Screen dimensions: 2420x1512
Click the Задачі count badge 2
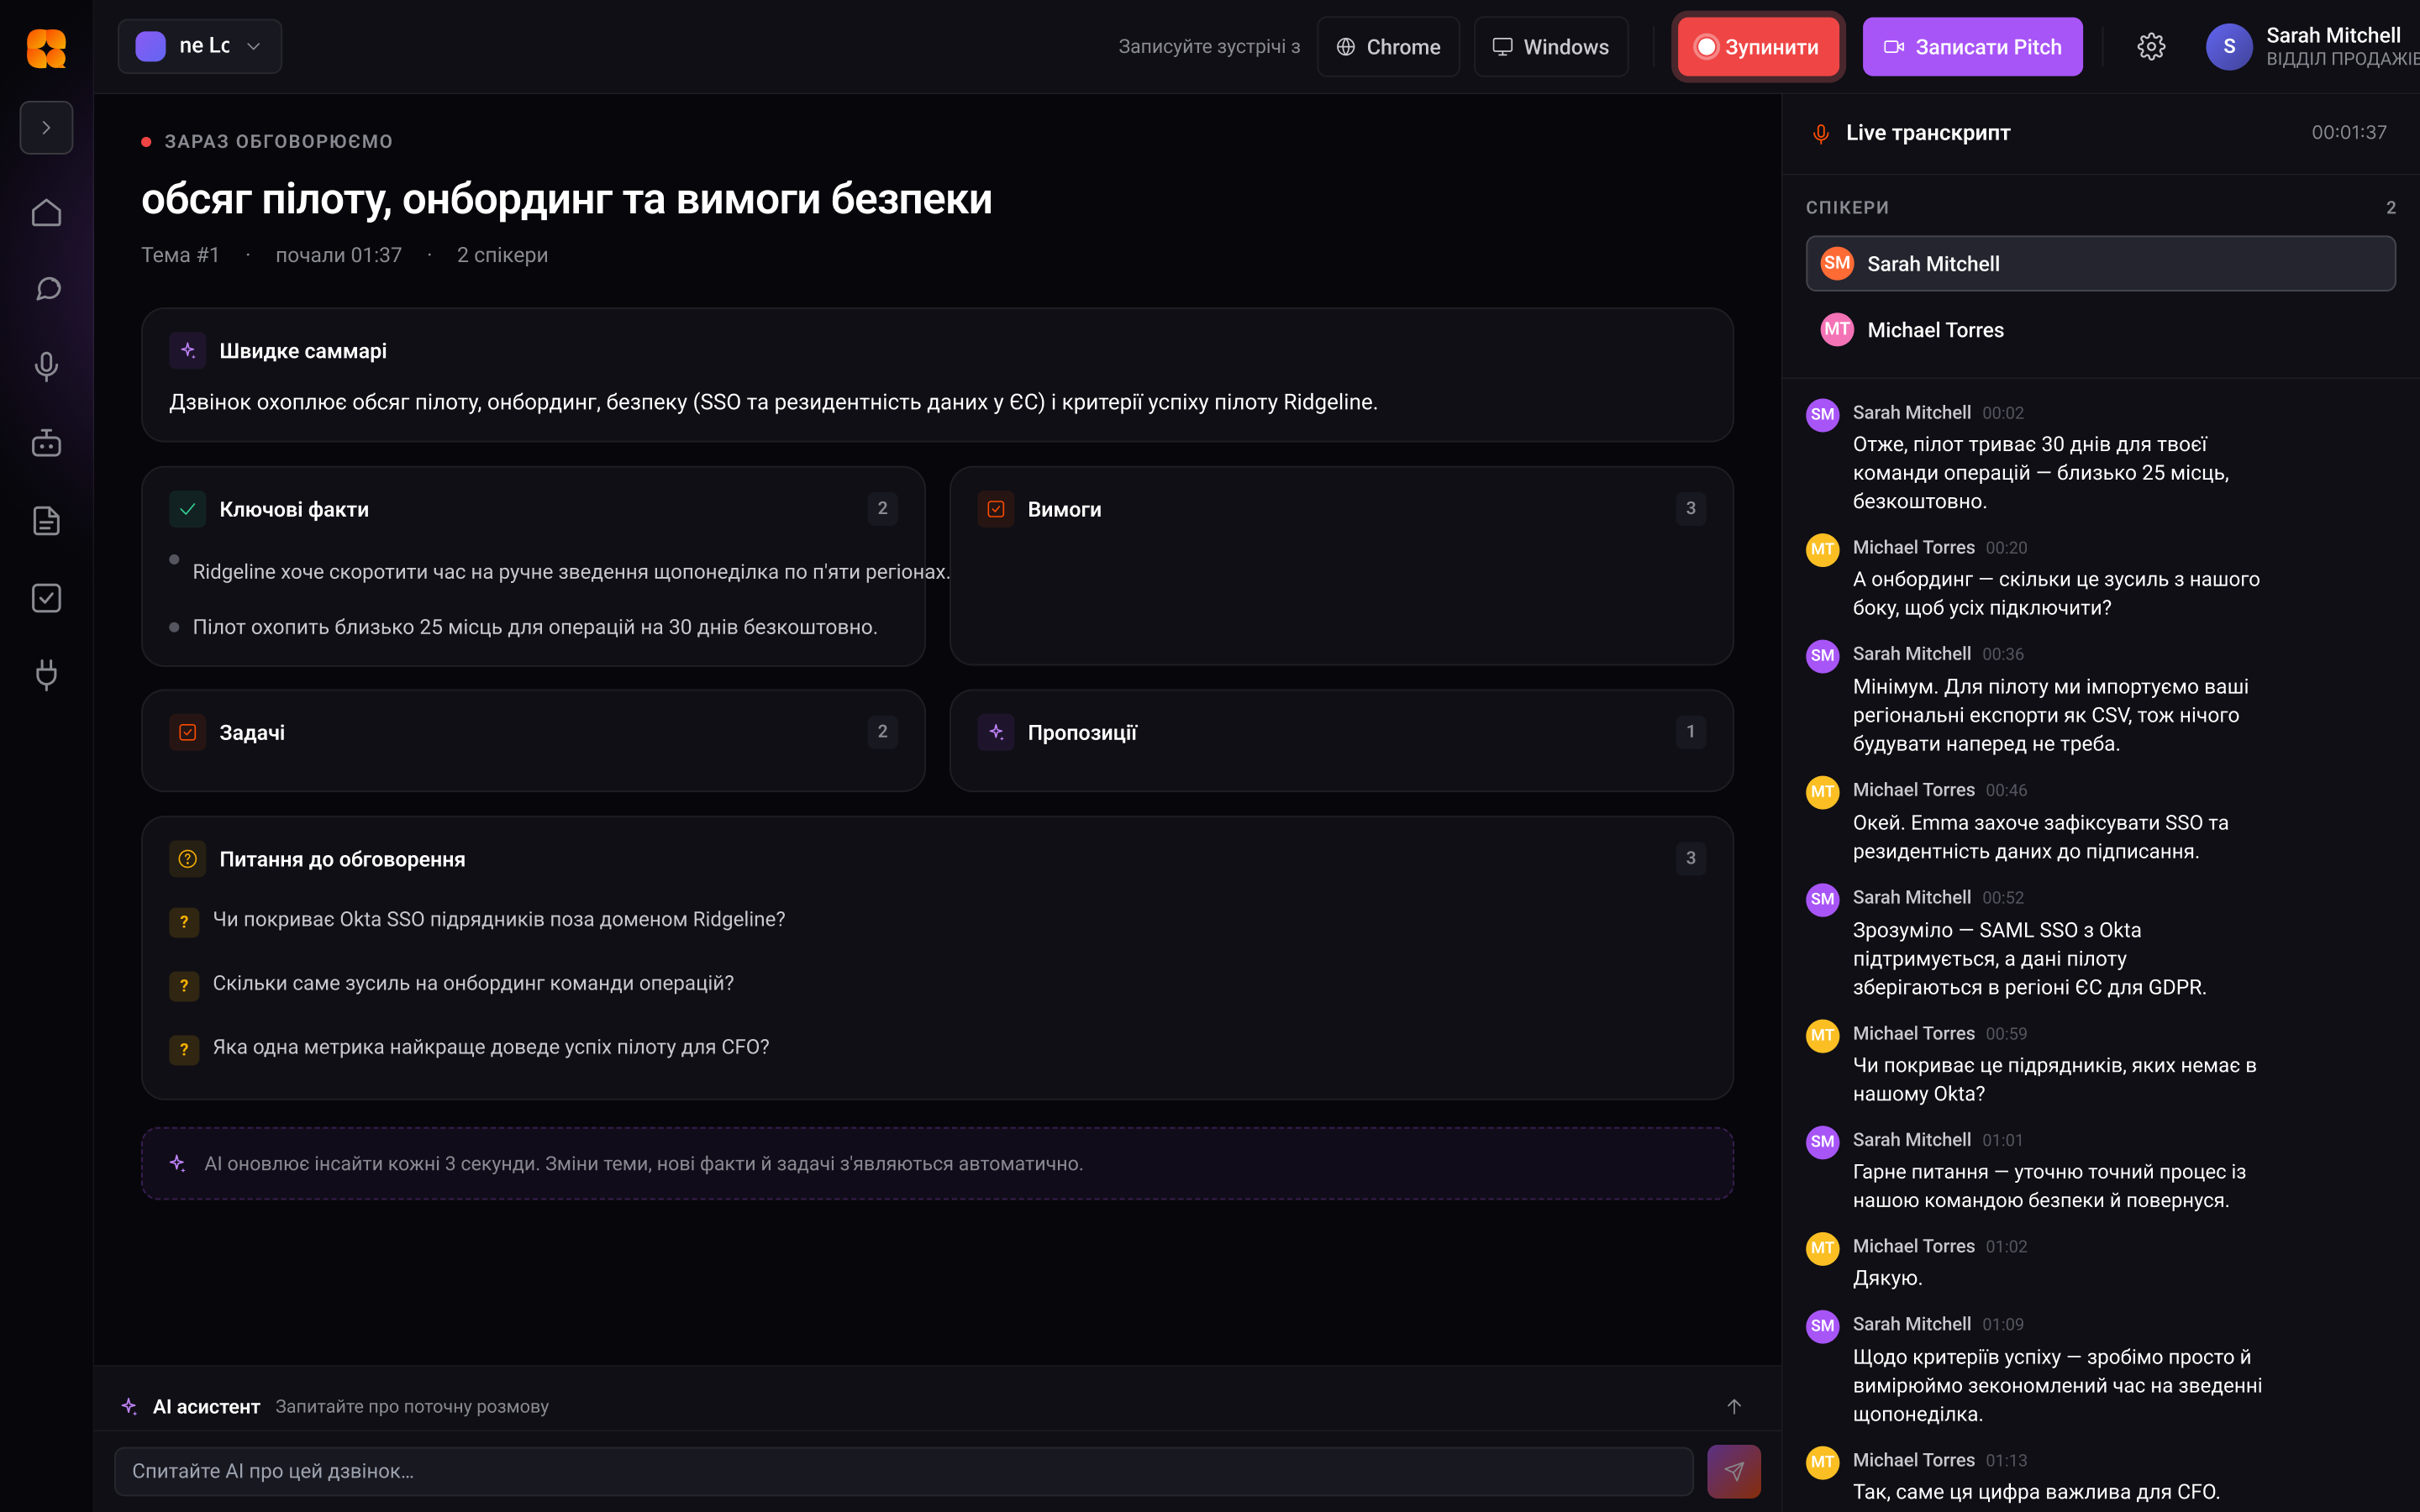pos(882,732)
